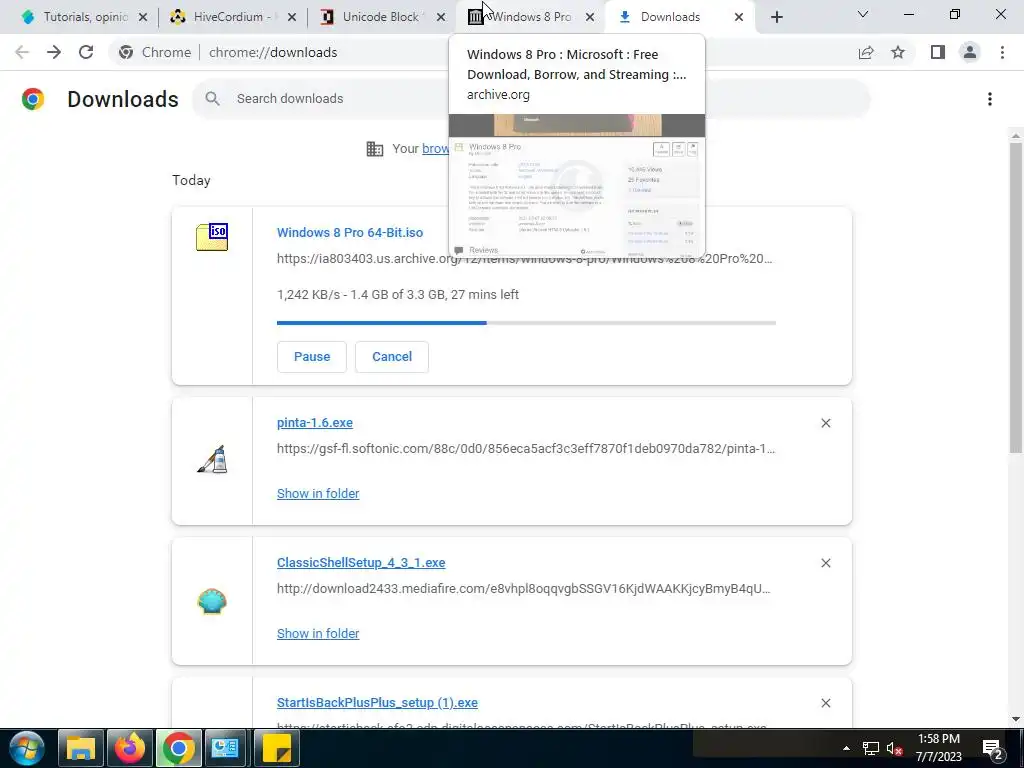Click the Windows 8 Pro ISO file icon
The image size is (1024, 768).
tap(212, 237)
